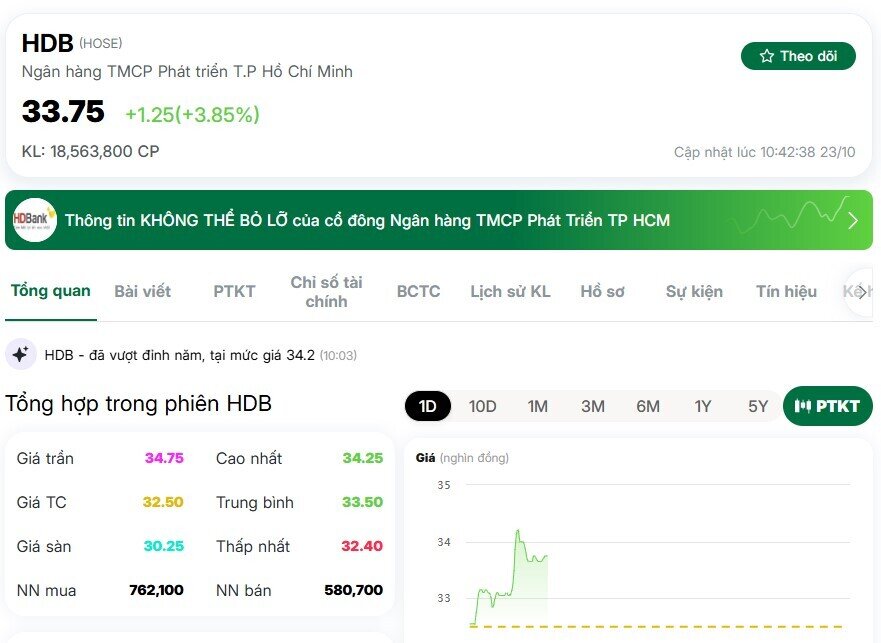The image size is (881, 643).
Task: Click Giá TC value 32.50
Action: 163,502
